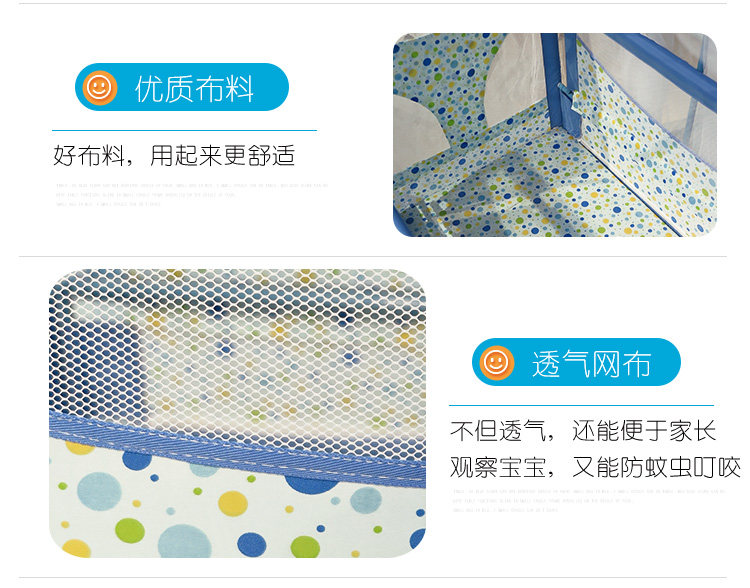Screen dimensions: 750x588
Task: Click the blue stitched trim in mesh photo
Action: 237,449
